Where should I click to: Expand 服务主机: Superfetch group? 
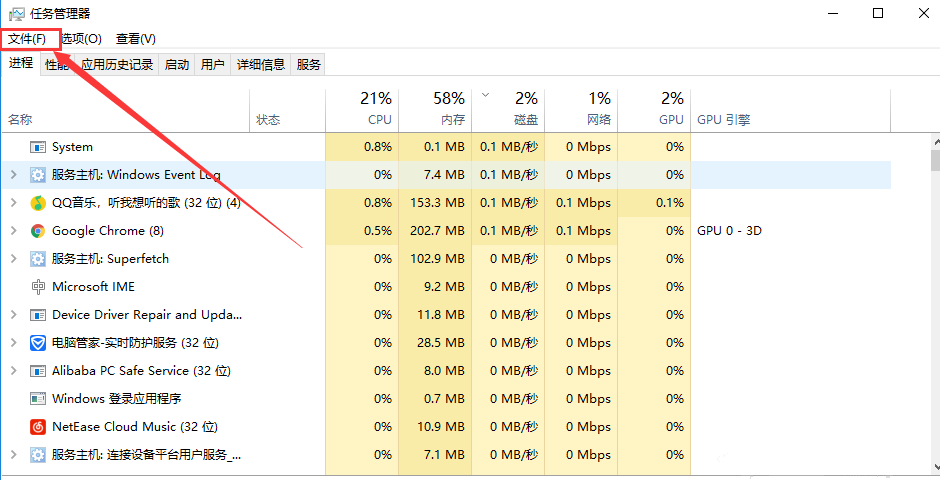pyautogui.click(x=13, y=259)
